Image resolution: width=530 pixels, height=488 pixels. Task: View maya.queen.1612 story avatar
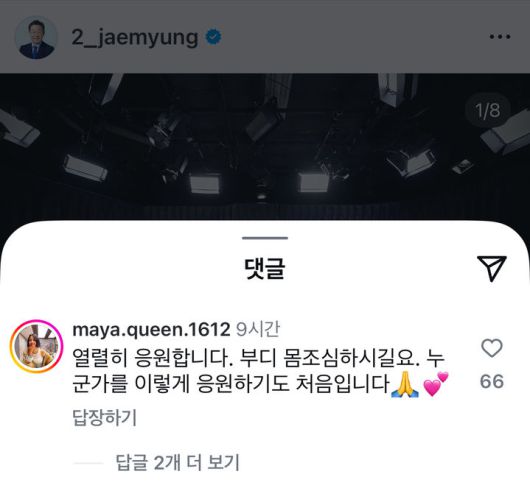[37, 346]
